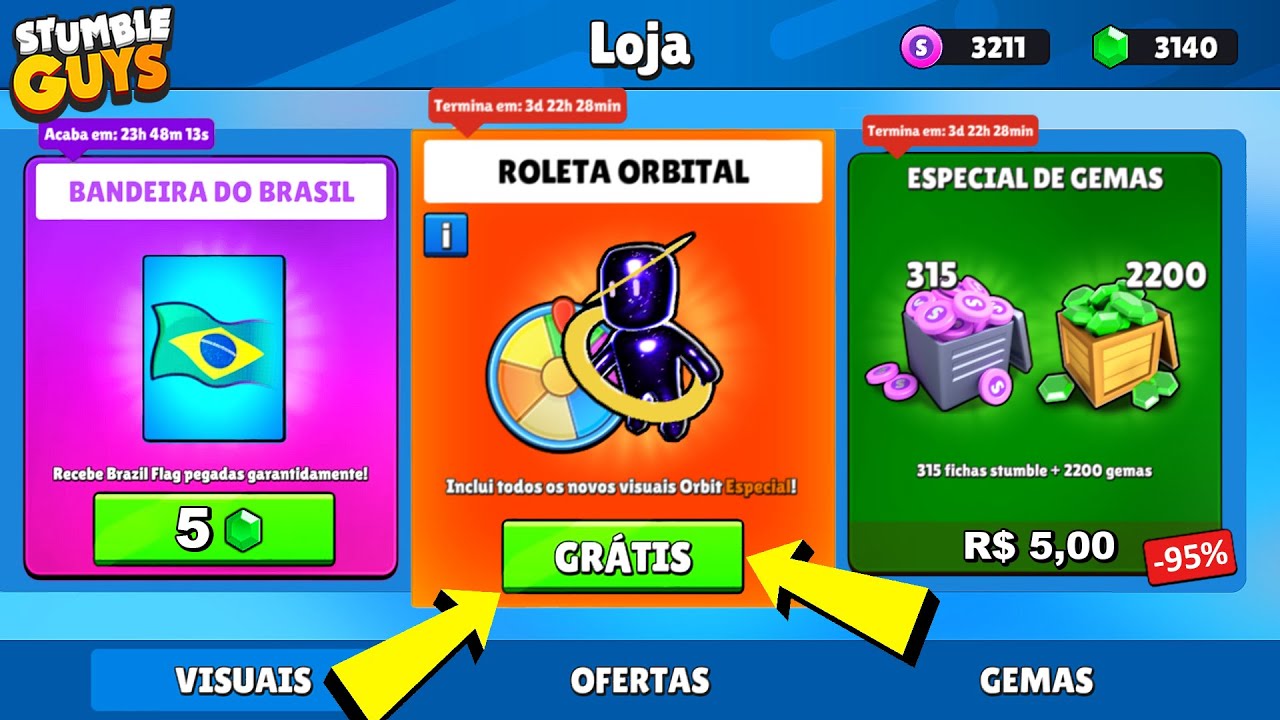
Task: Open the Bandeira do Brasil title
Action: tap(211, 192)
